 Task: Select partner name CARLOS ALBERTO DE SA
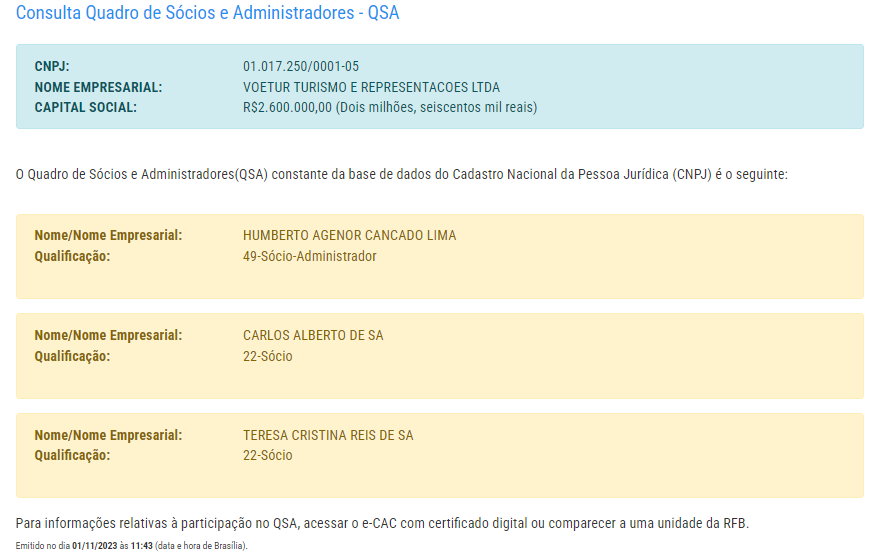(x=313, y=336)
